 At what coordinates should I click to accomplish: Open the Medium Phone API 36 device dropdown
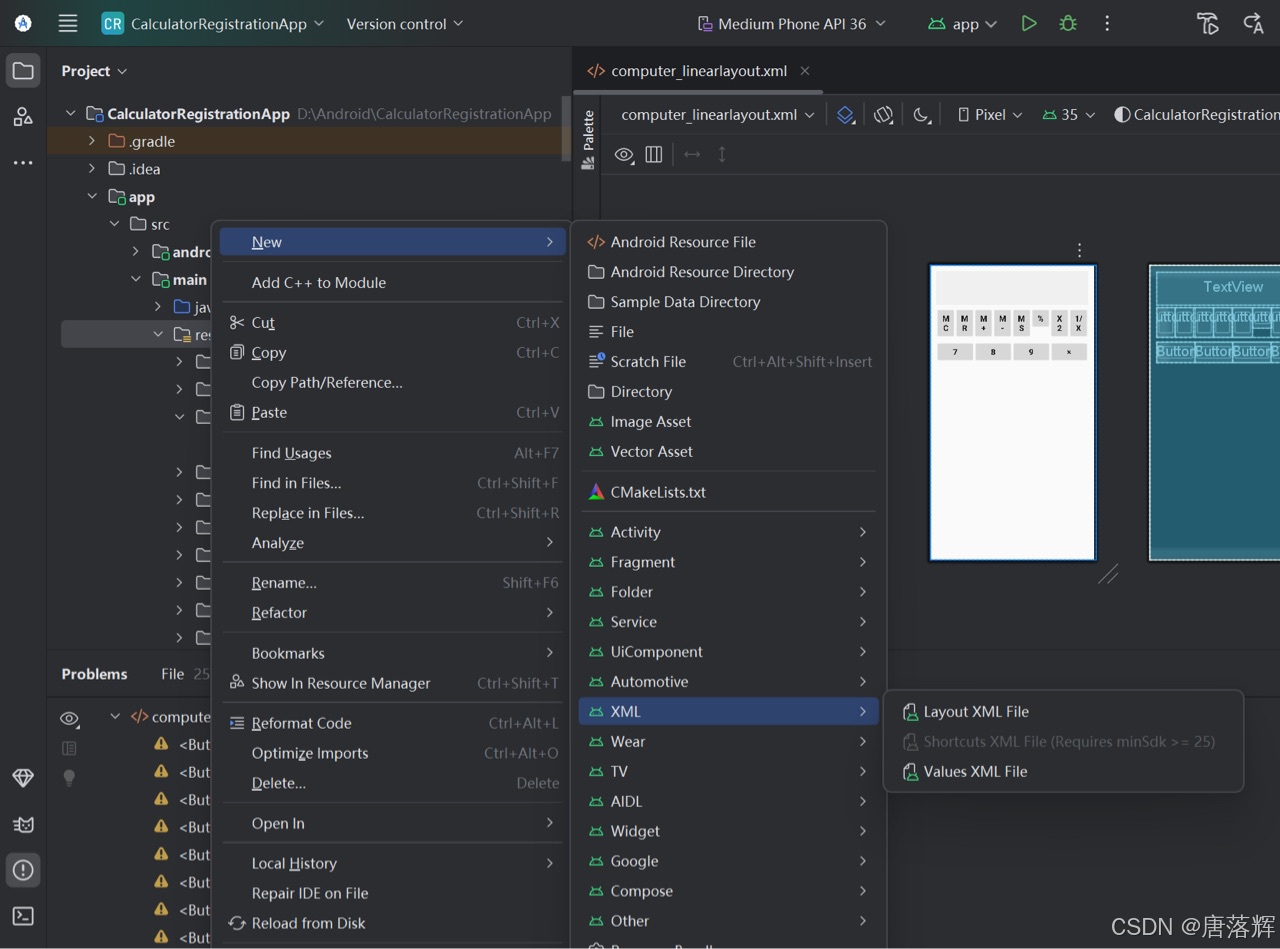point(790,23)
